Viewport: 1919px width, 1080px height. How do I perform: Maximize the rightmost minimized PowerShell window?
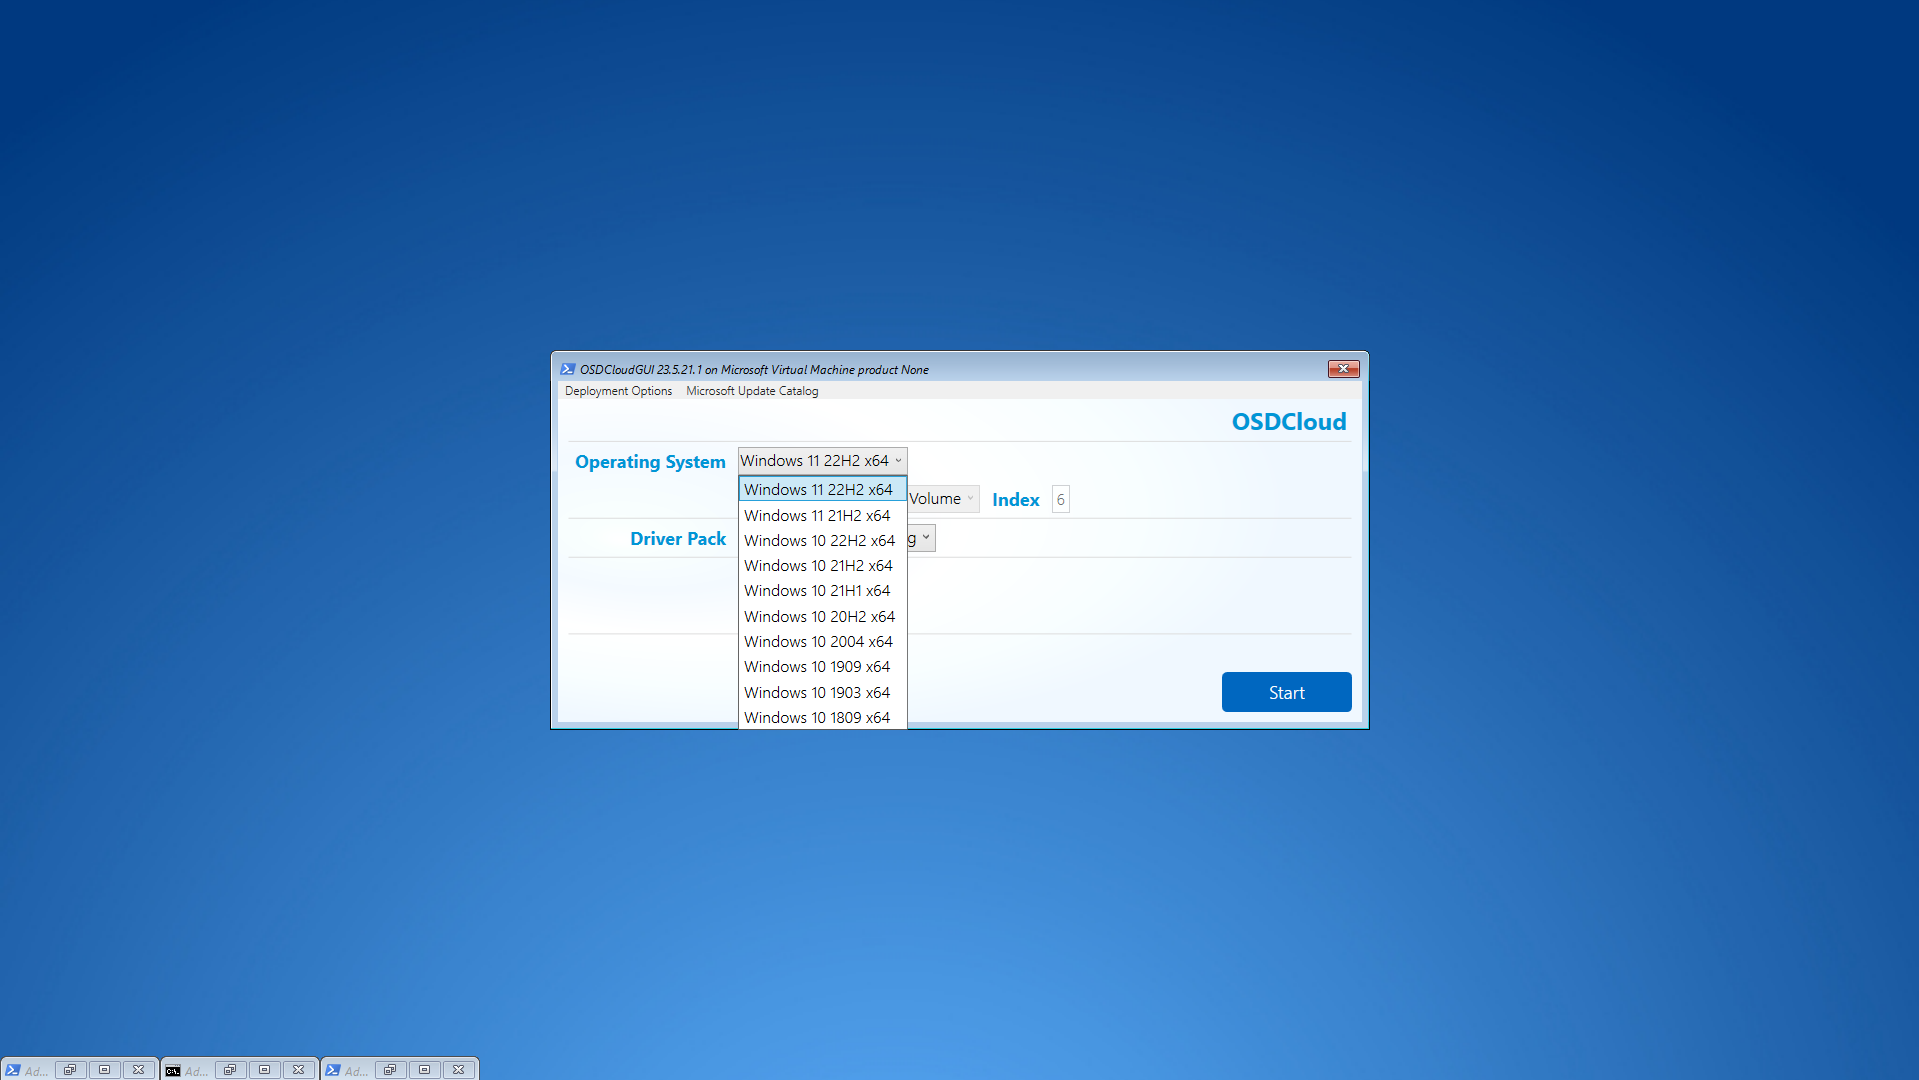424,1070
